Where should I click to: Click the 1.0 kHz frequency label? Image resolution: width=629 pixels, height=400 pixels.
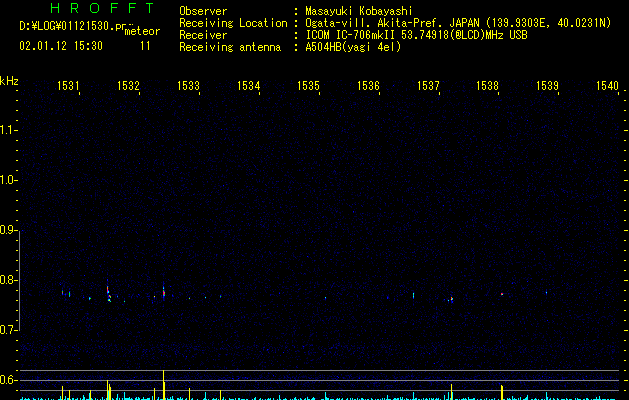8,180
